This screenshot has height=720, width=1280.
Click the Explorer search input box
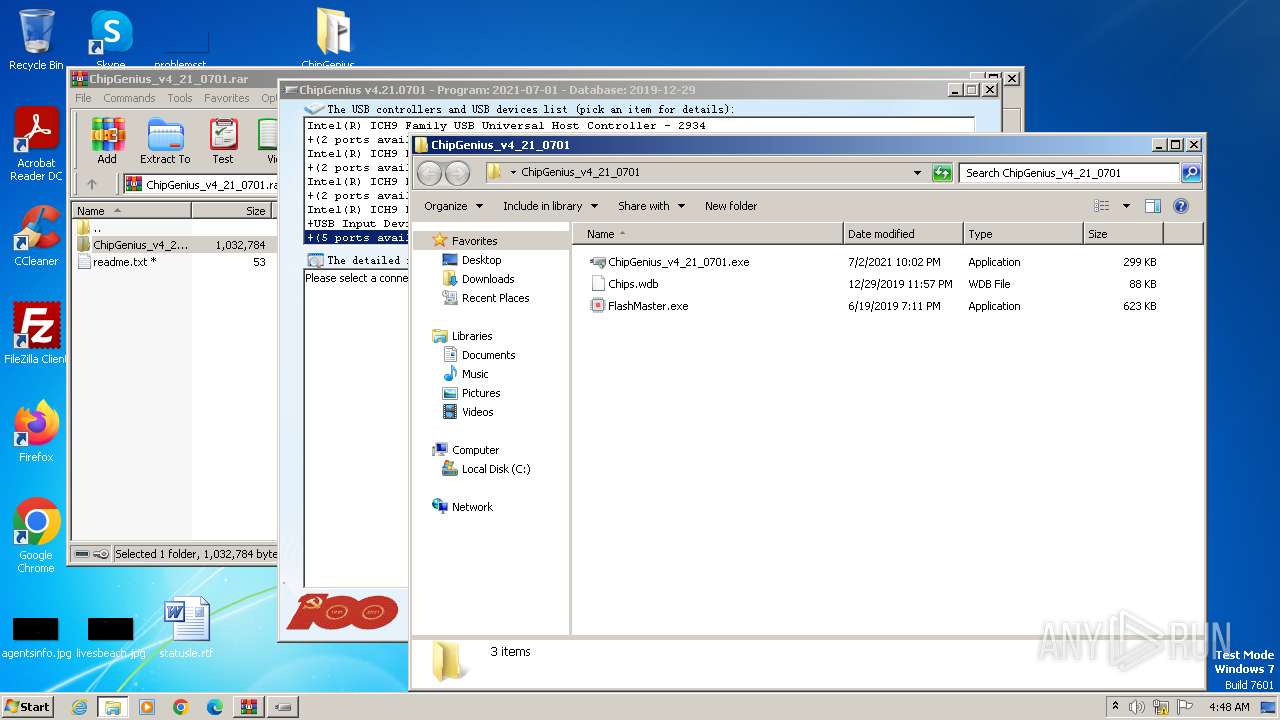click(x=1068, y=173)
